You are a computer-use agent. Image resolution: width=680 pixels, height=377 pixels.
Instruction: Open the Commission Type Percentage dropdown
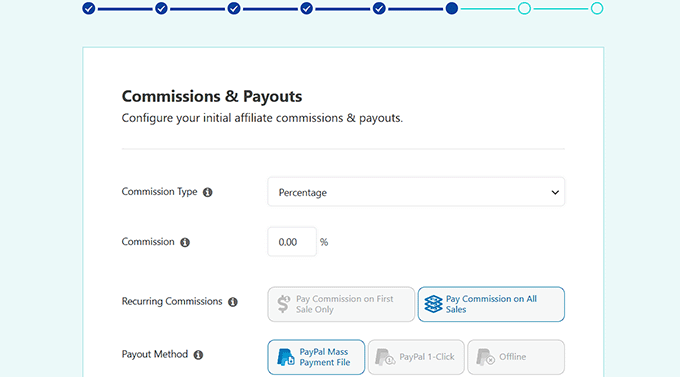pyautogui.click(x=416, y=192)
